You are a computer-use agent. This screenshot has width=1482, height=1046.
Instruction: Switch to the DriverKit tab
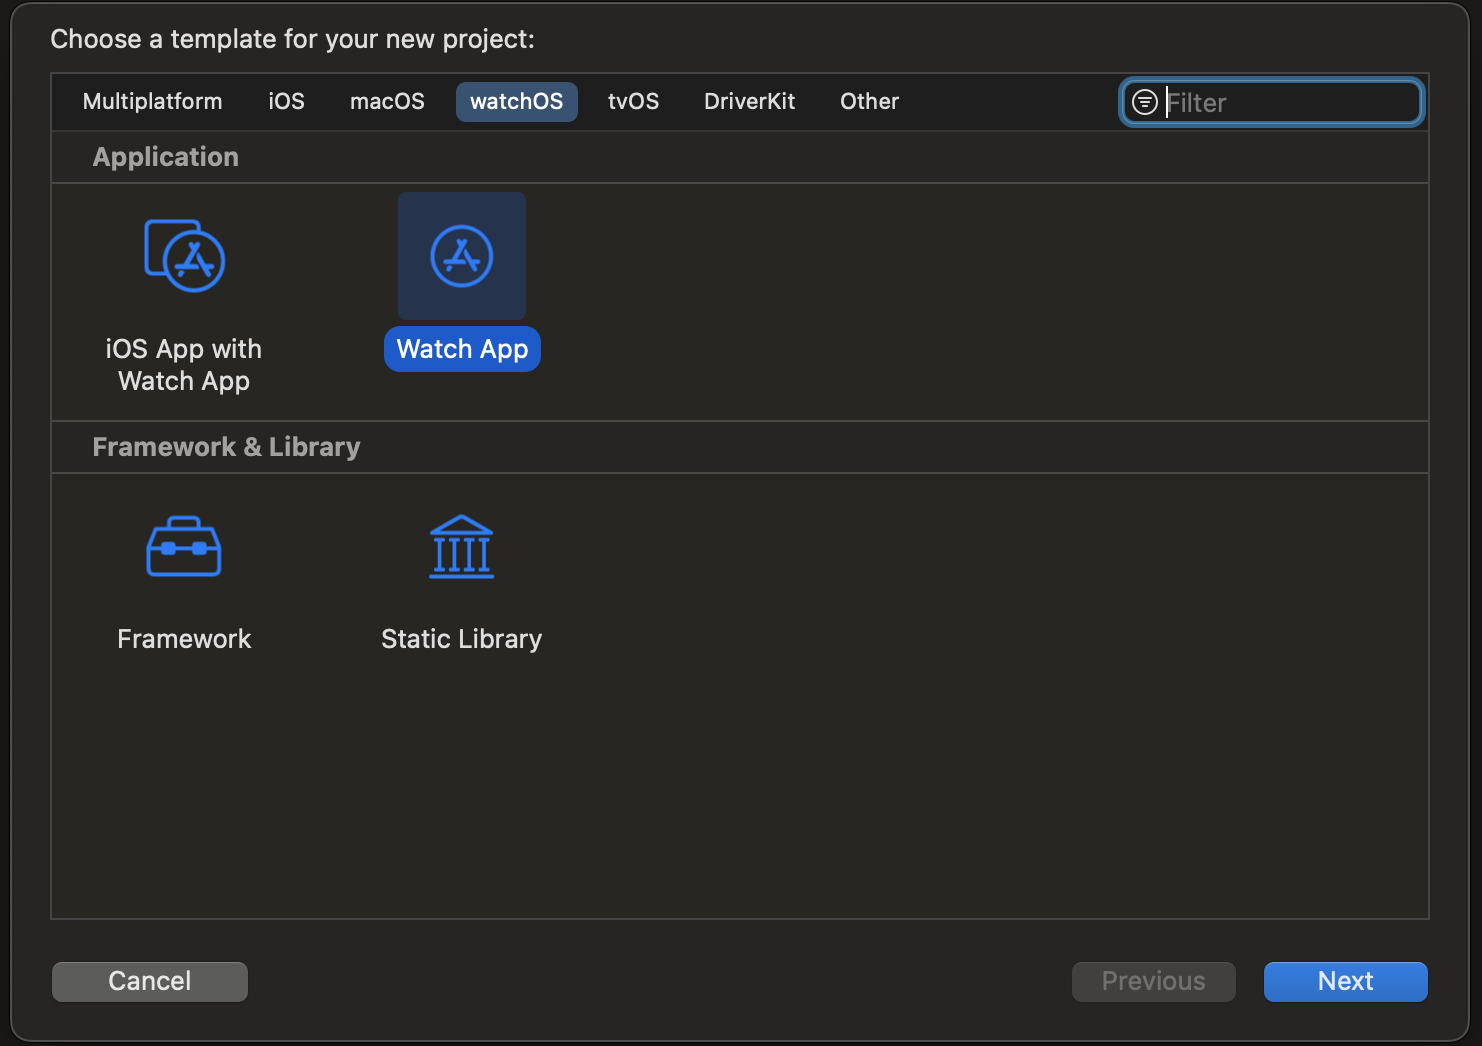tap(750, 101)
